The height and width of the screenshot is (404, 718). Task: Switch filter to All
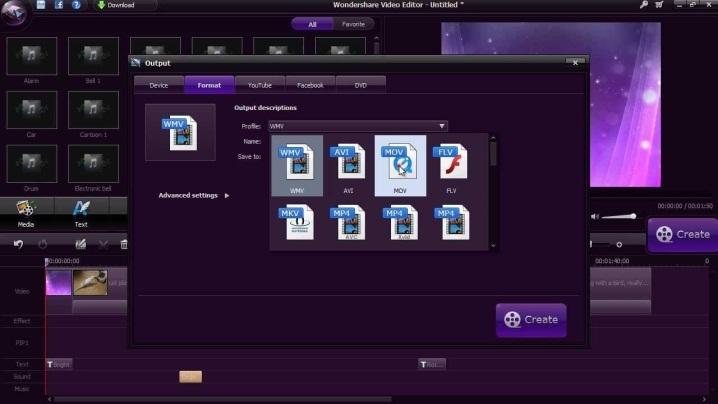tap(312, 24)
